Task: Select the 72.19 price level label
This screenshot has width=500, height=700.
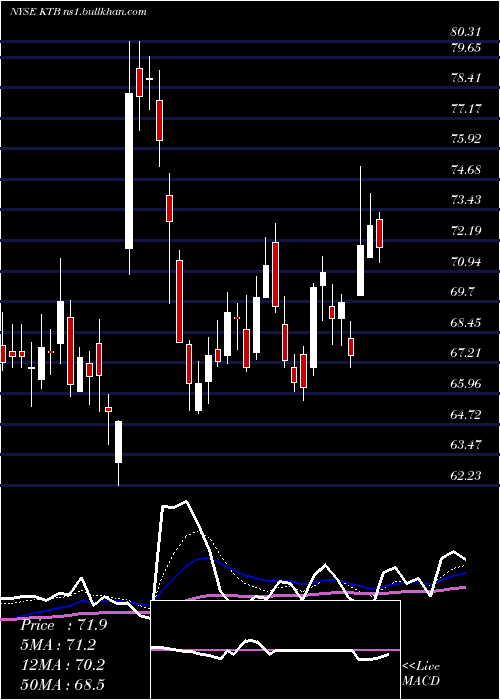Action: (x=466, y=231)
